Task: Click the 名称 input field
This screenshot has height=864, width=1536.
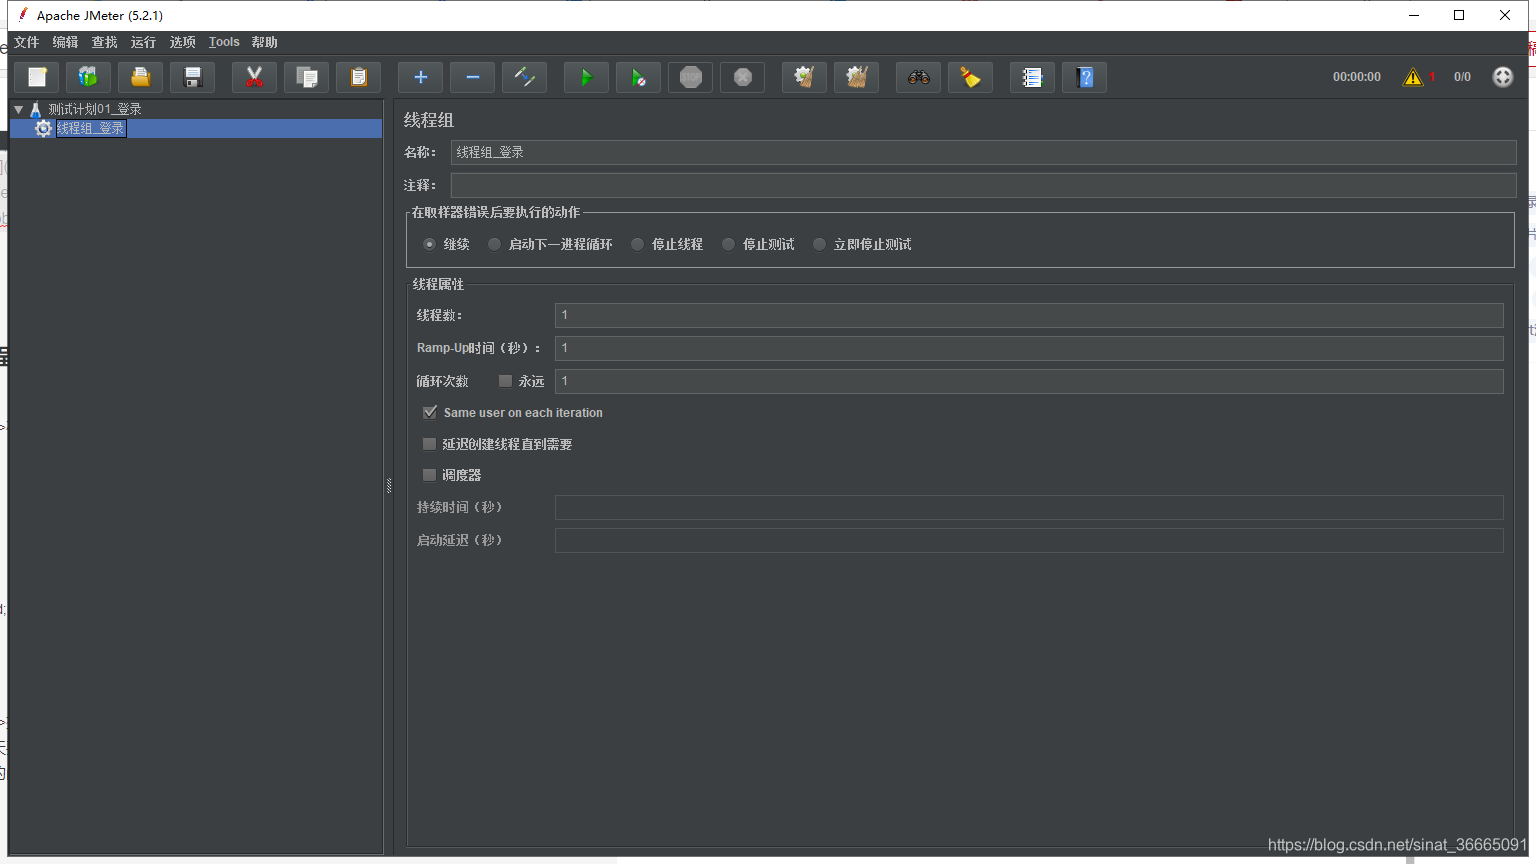Action: (983, 152)
